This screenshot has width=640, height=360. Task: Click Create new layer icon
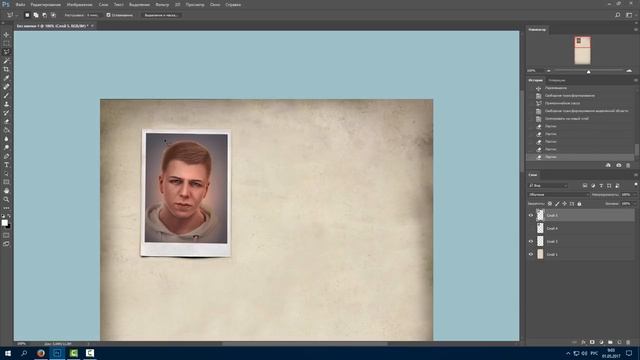coord(619,342)
